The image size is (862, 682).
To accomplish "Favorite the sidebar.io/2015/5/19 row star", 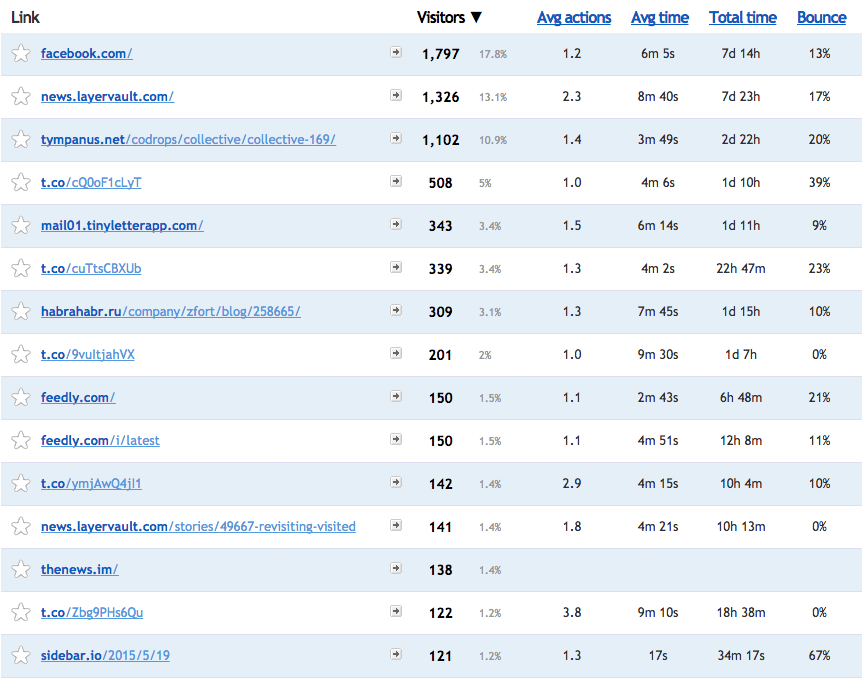I will [21, 655].
